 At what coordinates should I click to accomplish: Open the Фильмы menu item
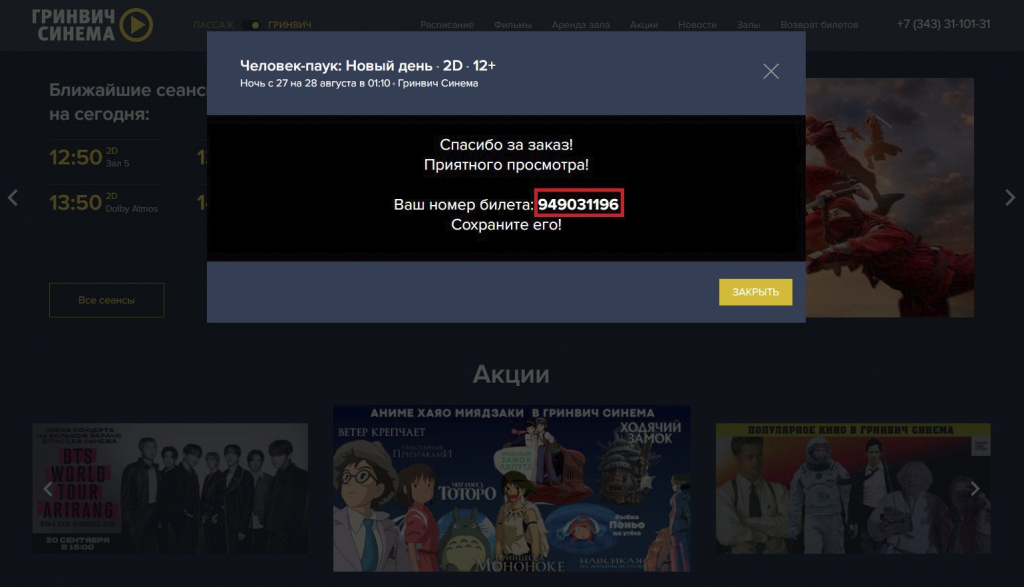513,25
